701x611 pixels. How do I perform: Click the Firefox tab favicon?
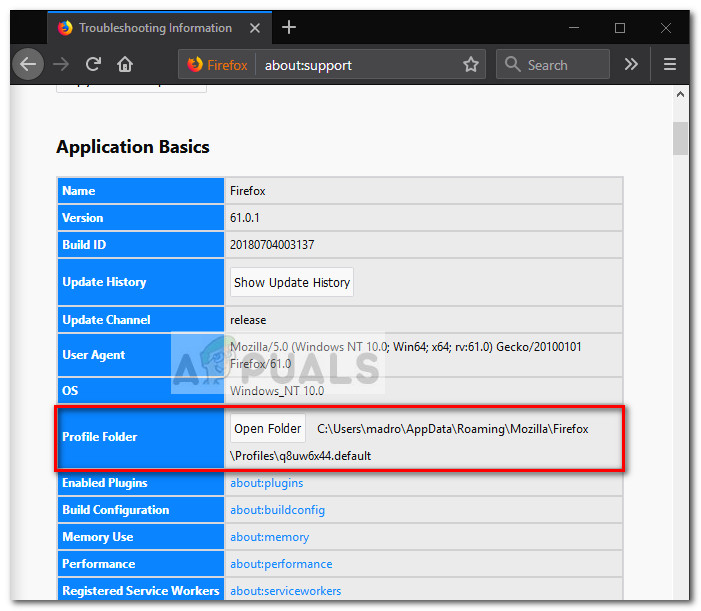tap(65, 28)
